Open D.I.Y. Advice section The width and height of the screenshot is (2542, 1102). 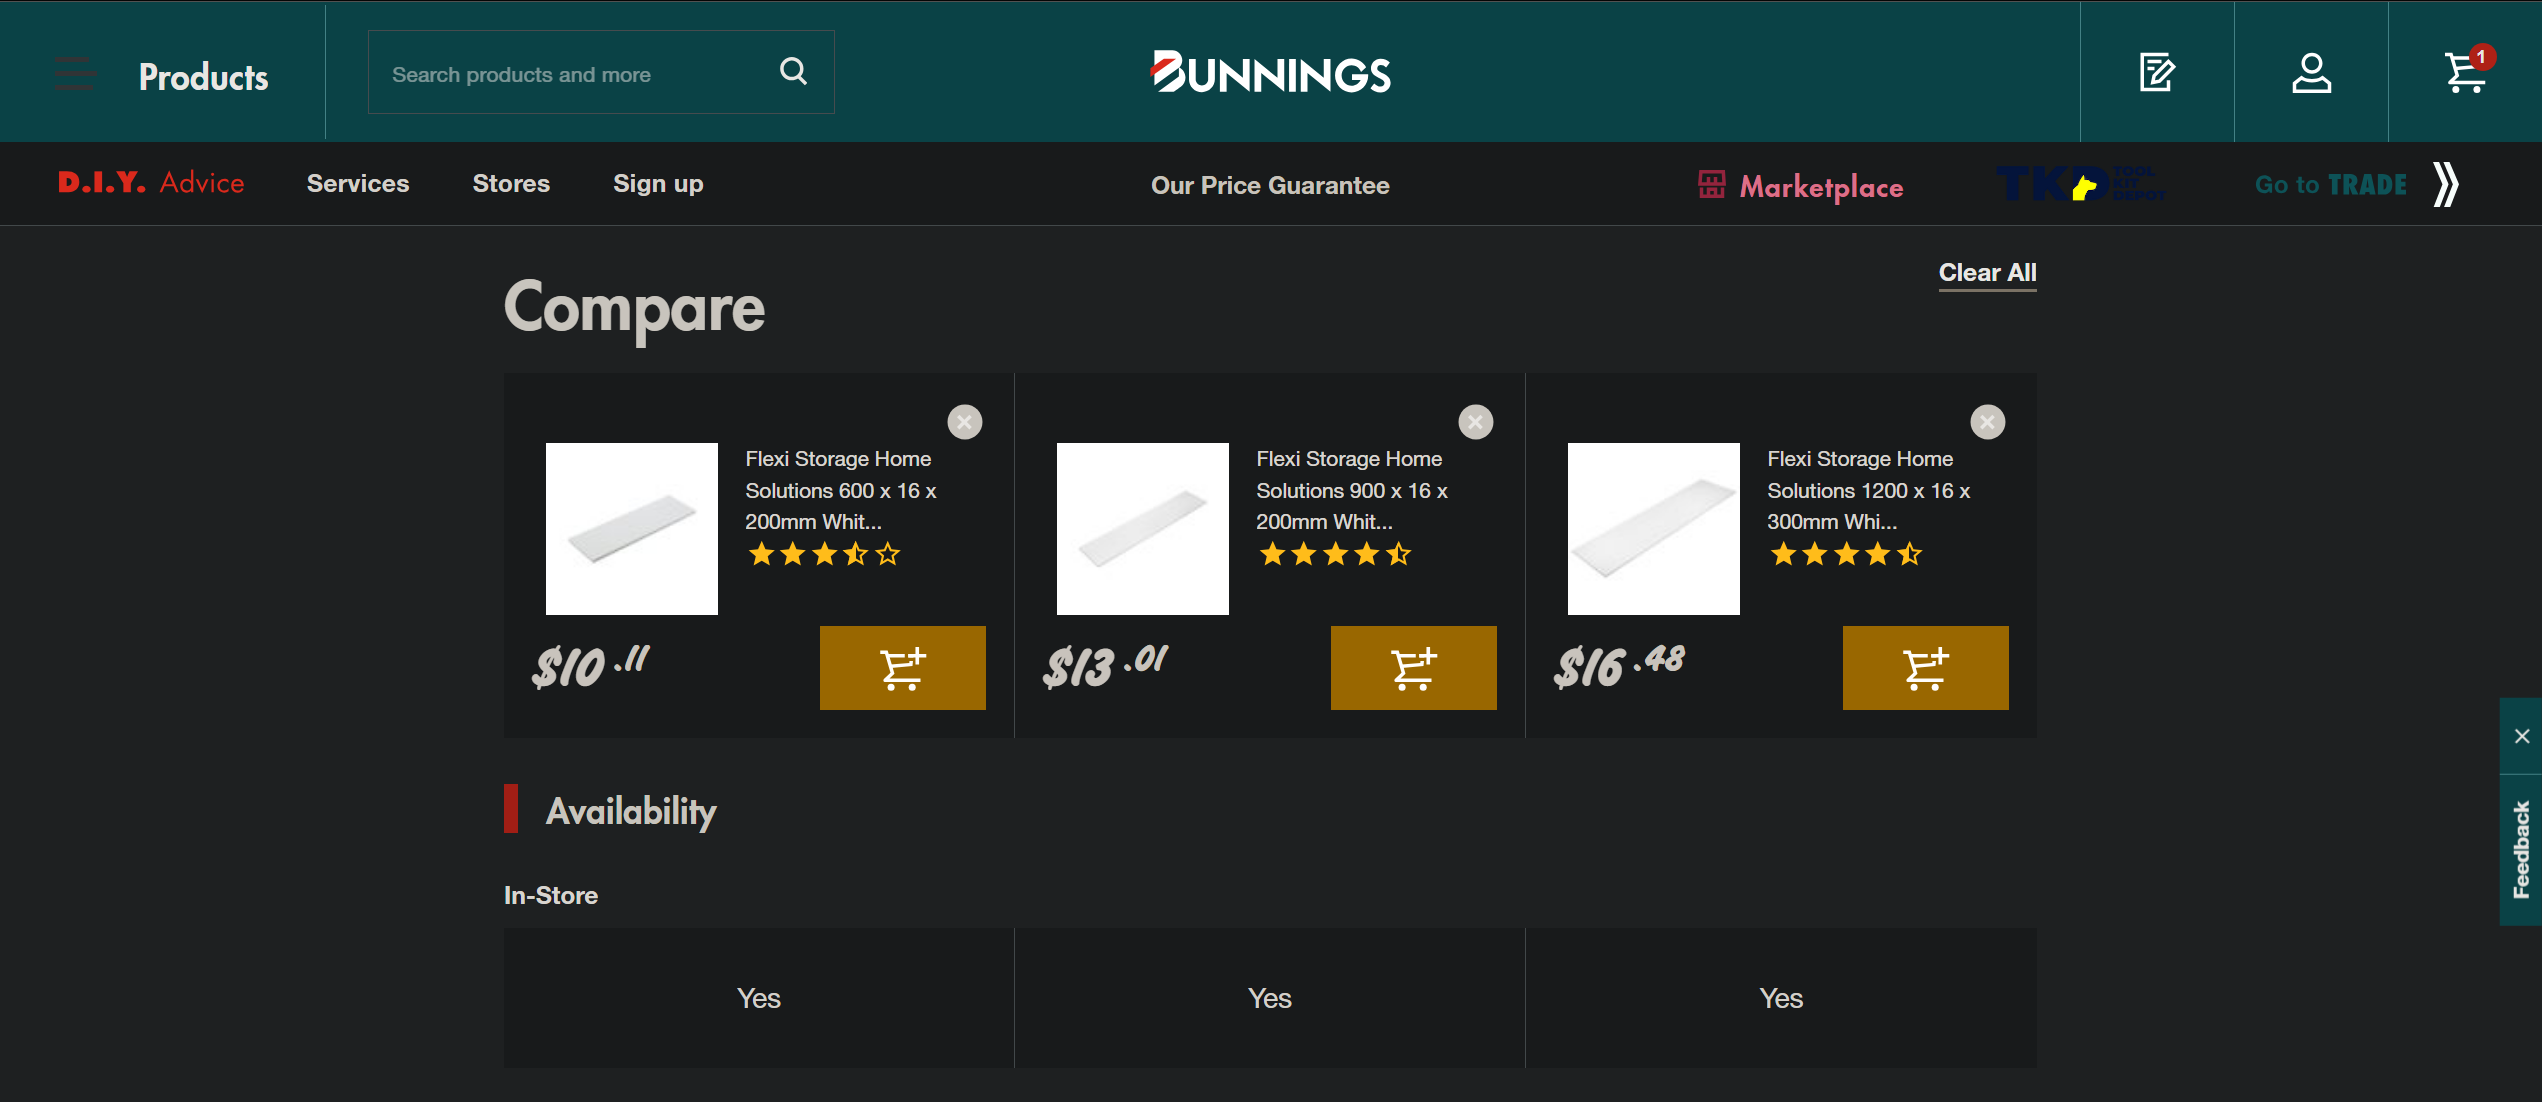coord(151,183)
